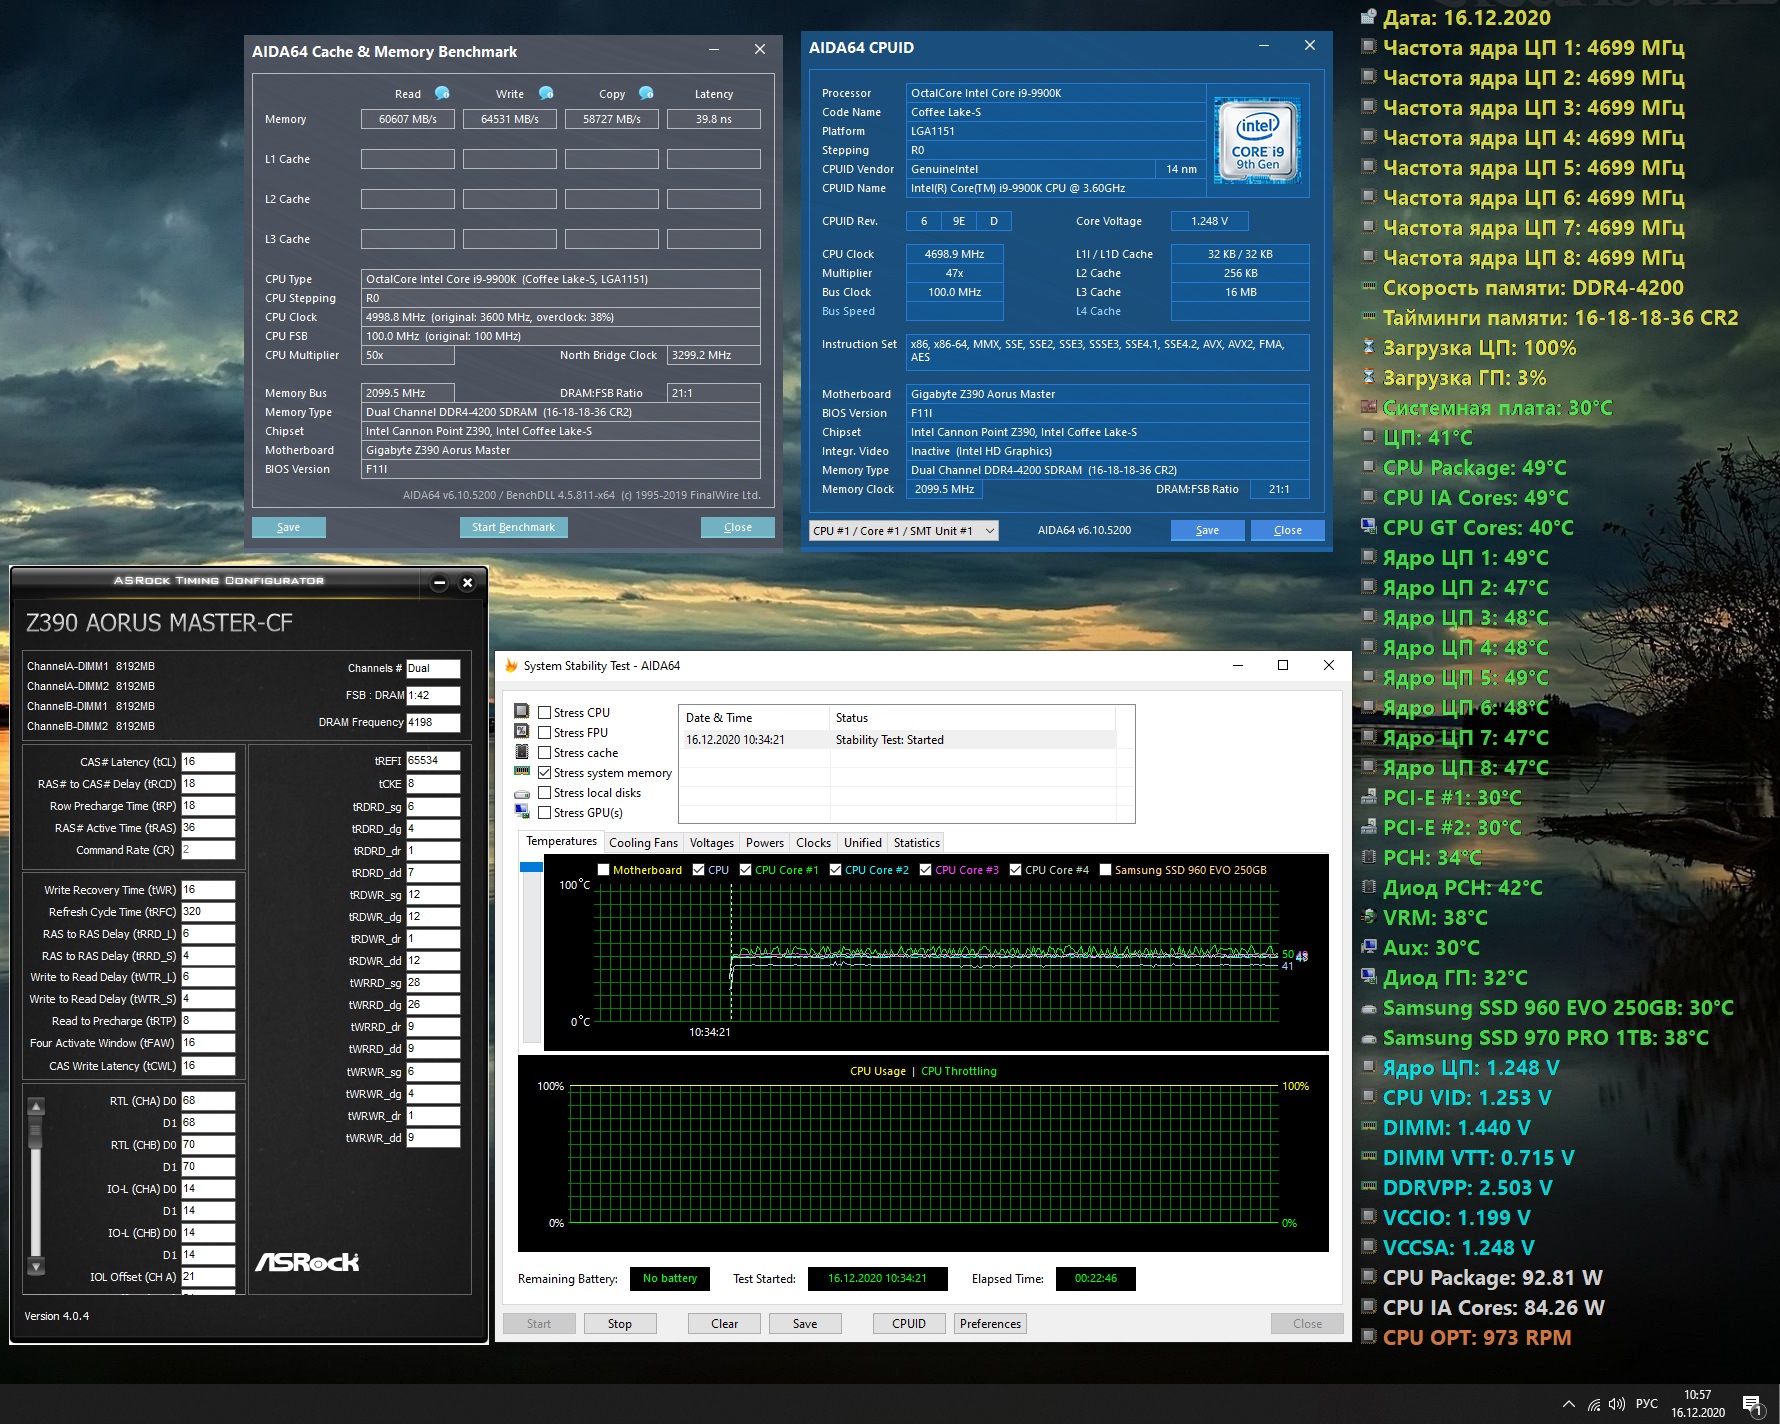The image size is (1780, 1424).
Task: Click the flame icon in System Stability Test title bar
Action: (511, 666)
